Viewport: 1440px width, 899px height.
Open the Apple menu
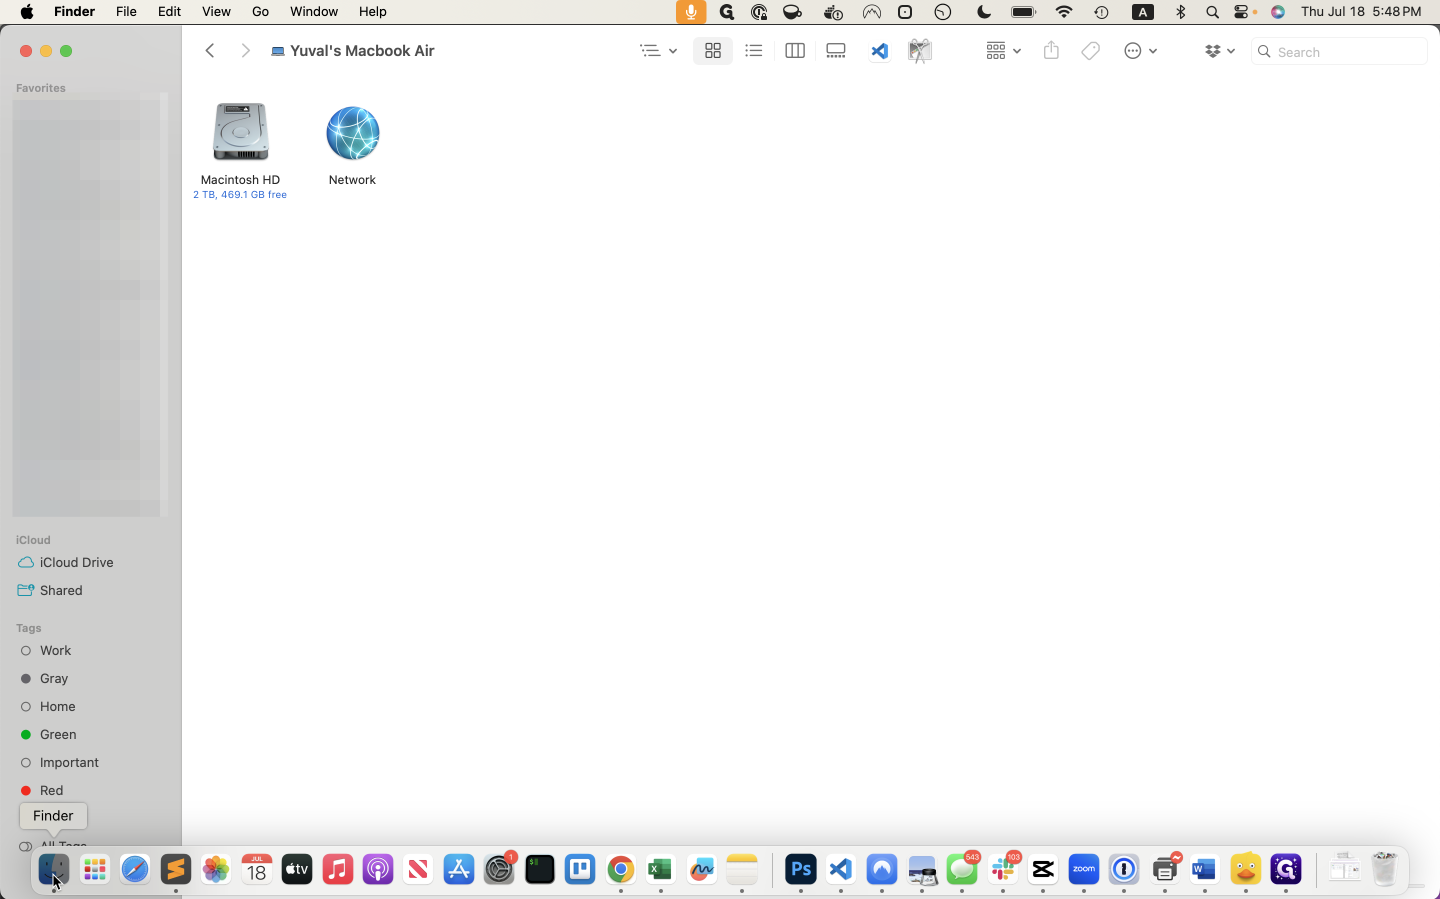(27, 12)
